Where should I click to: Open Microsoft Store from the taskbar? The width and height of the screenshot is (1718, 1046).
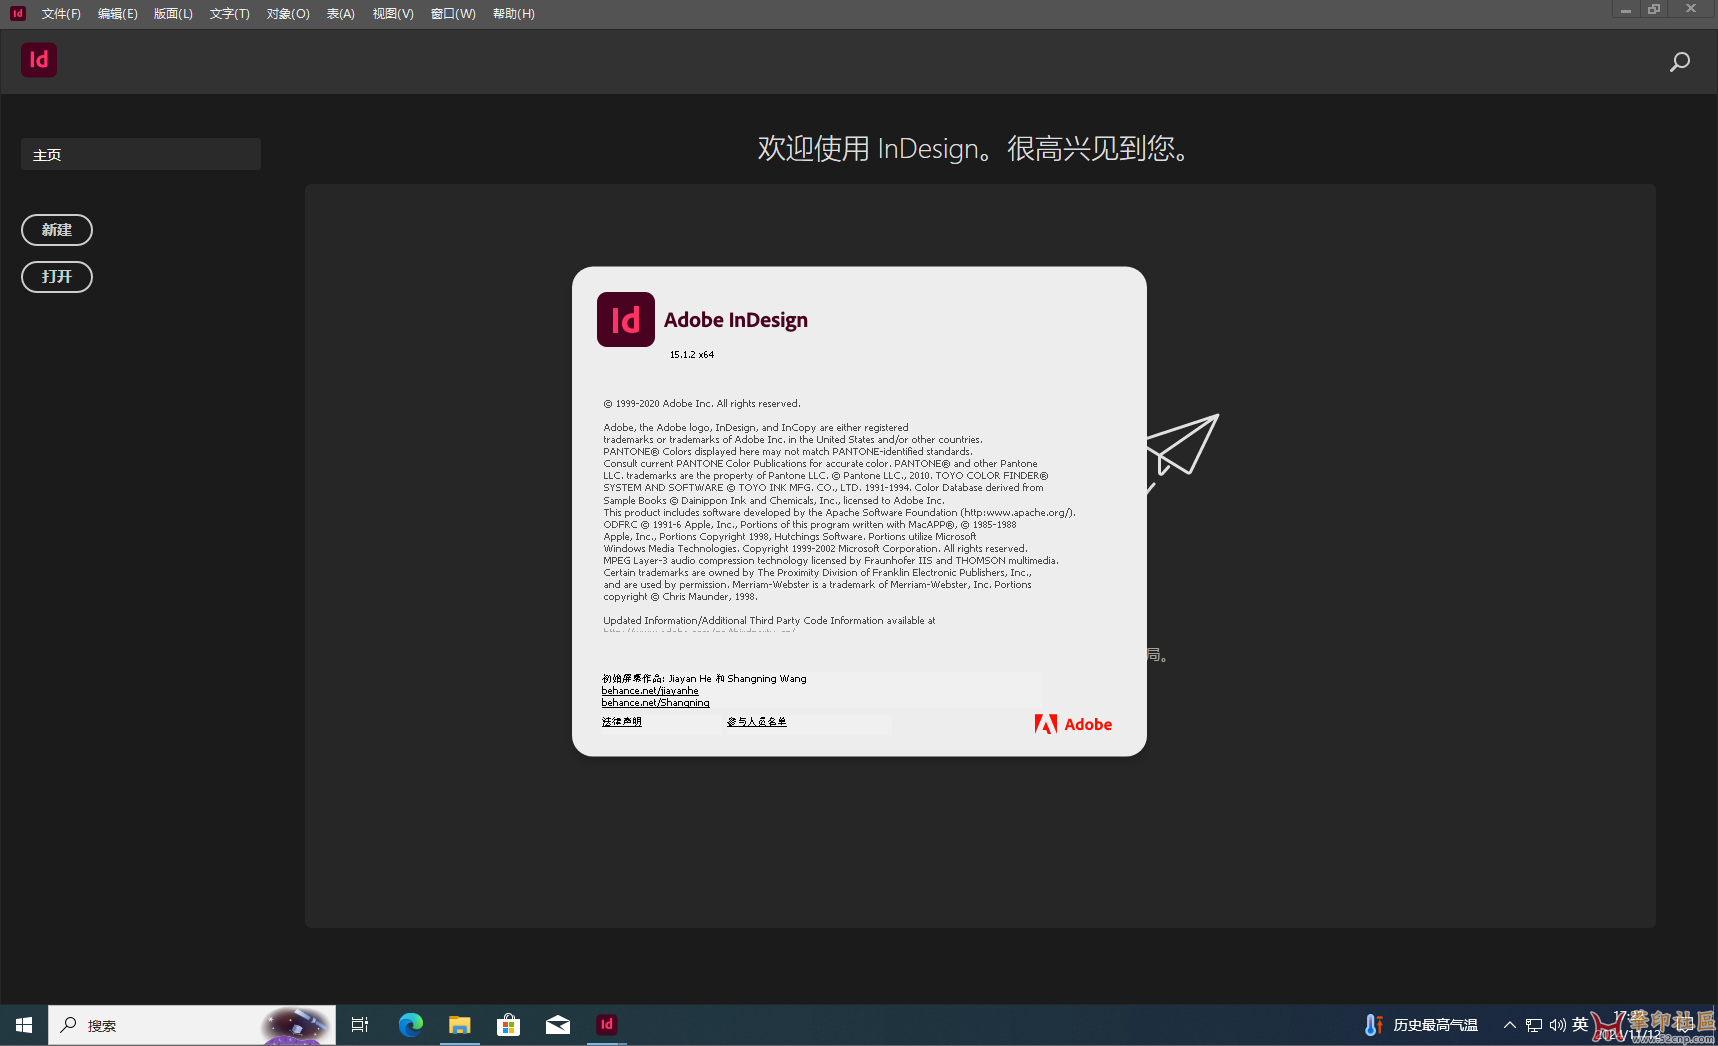508,1025
